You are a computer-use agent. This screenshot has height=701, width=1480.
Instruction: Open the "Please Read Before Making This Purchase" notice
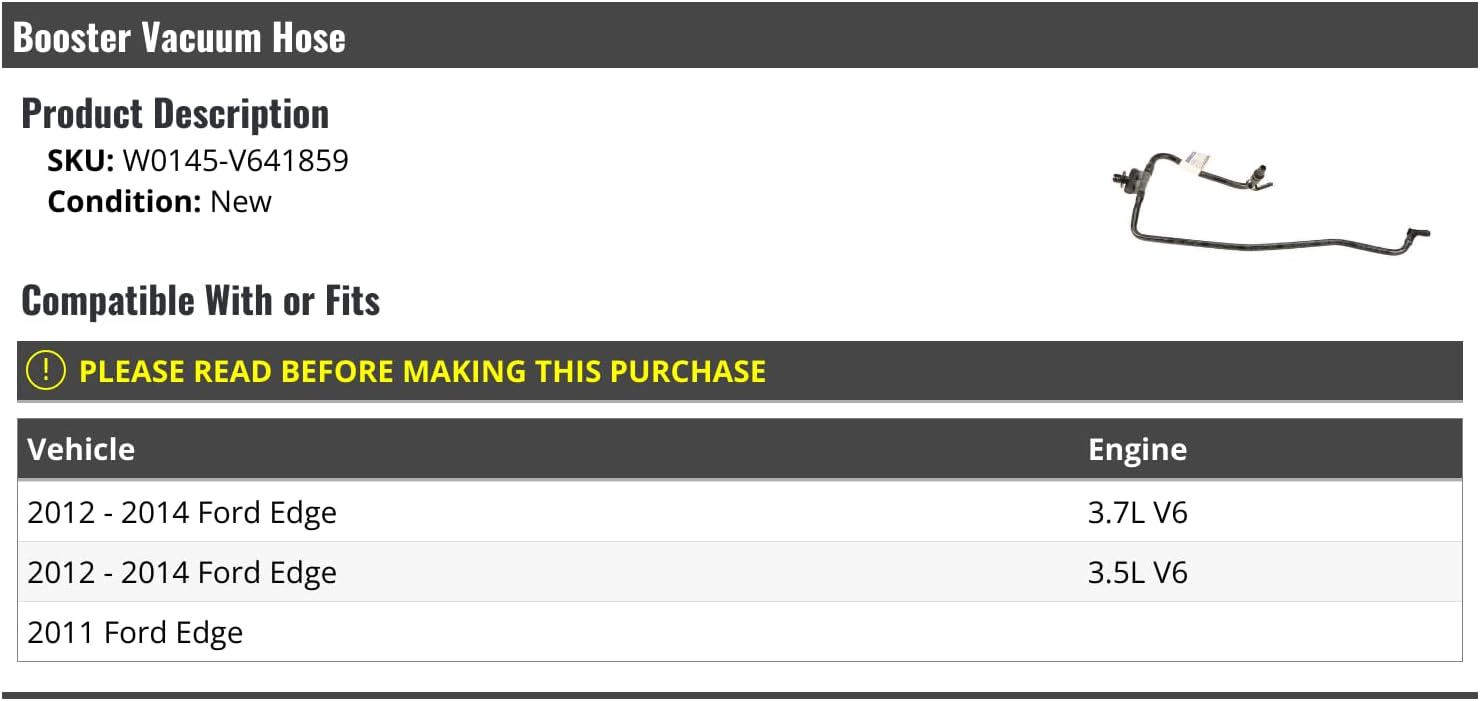[x=422, y=371]
